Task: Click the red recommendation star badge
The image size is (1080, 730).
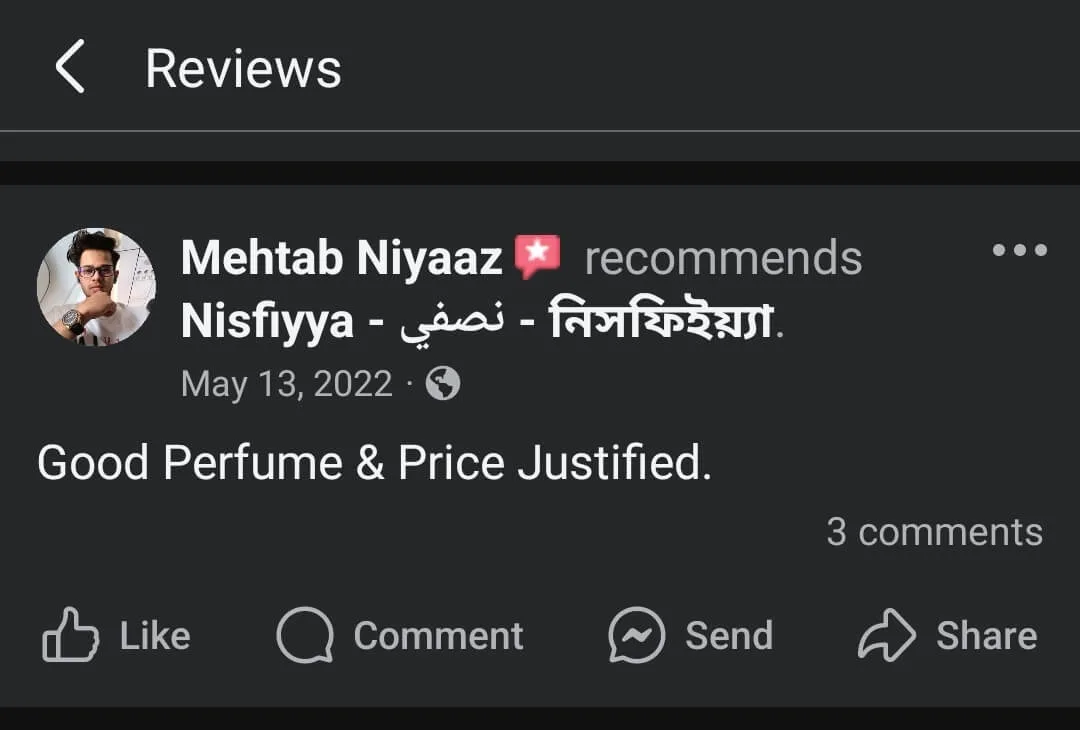Action: click(538, 257)
